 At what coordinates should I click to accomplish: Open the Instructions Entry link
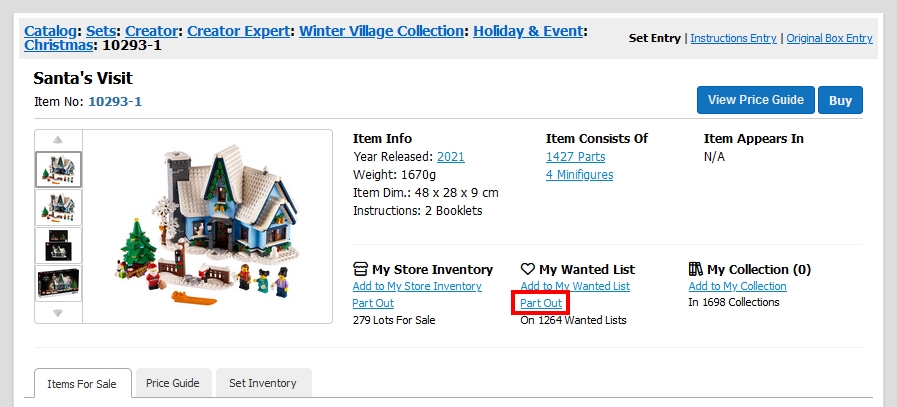733,39
